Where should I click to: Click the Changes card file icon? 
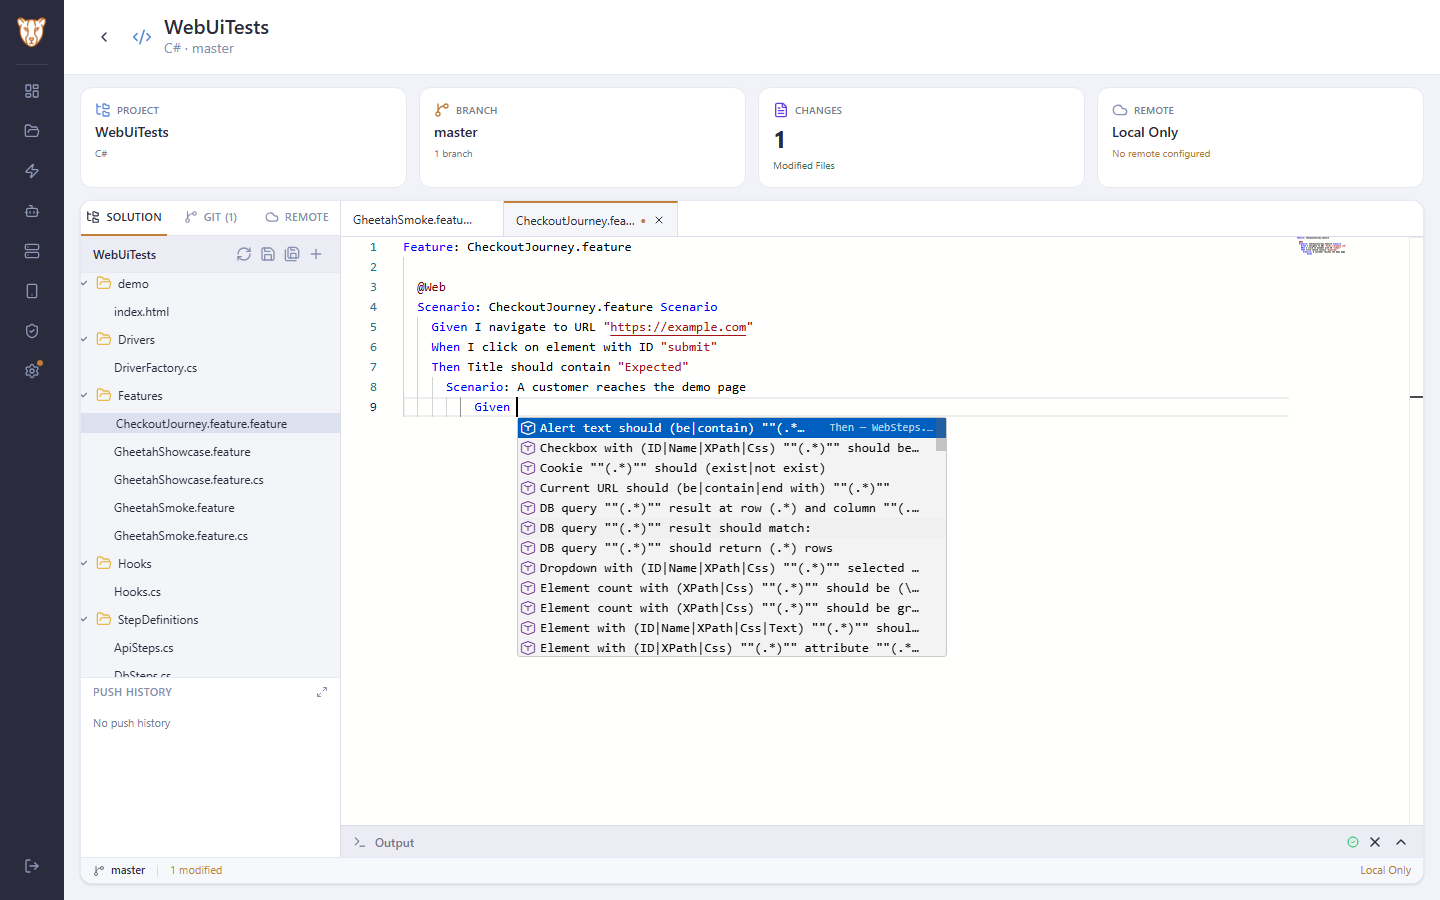[781, 110]
